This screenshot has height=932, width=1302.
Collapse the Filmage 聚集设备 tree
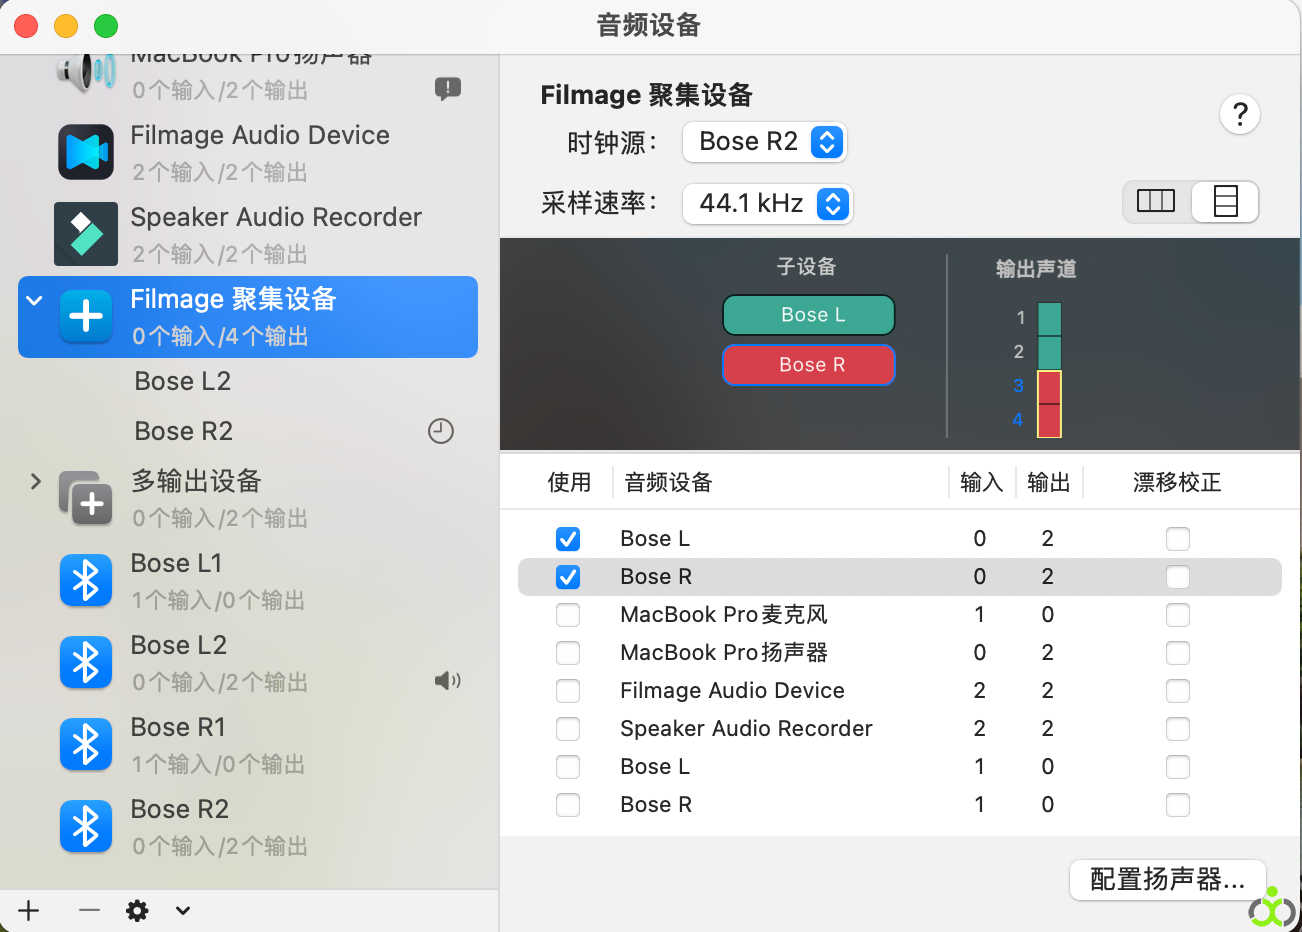coord(35,300)
